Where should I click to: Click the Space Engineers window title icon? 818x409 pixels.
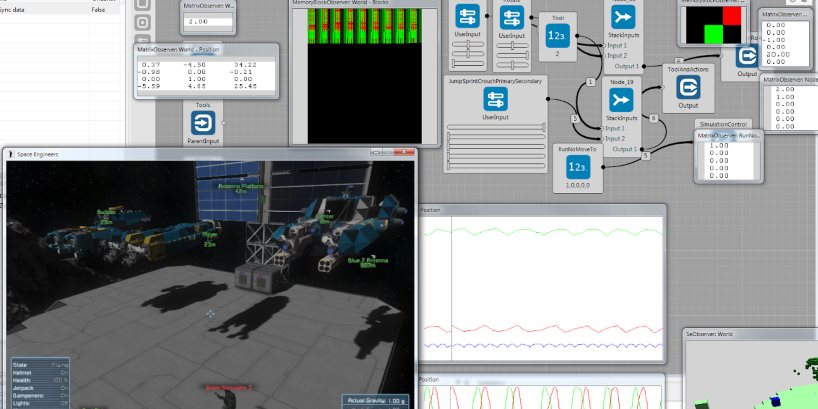pyautogui.click(x=11, y=154)
